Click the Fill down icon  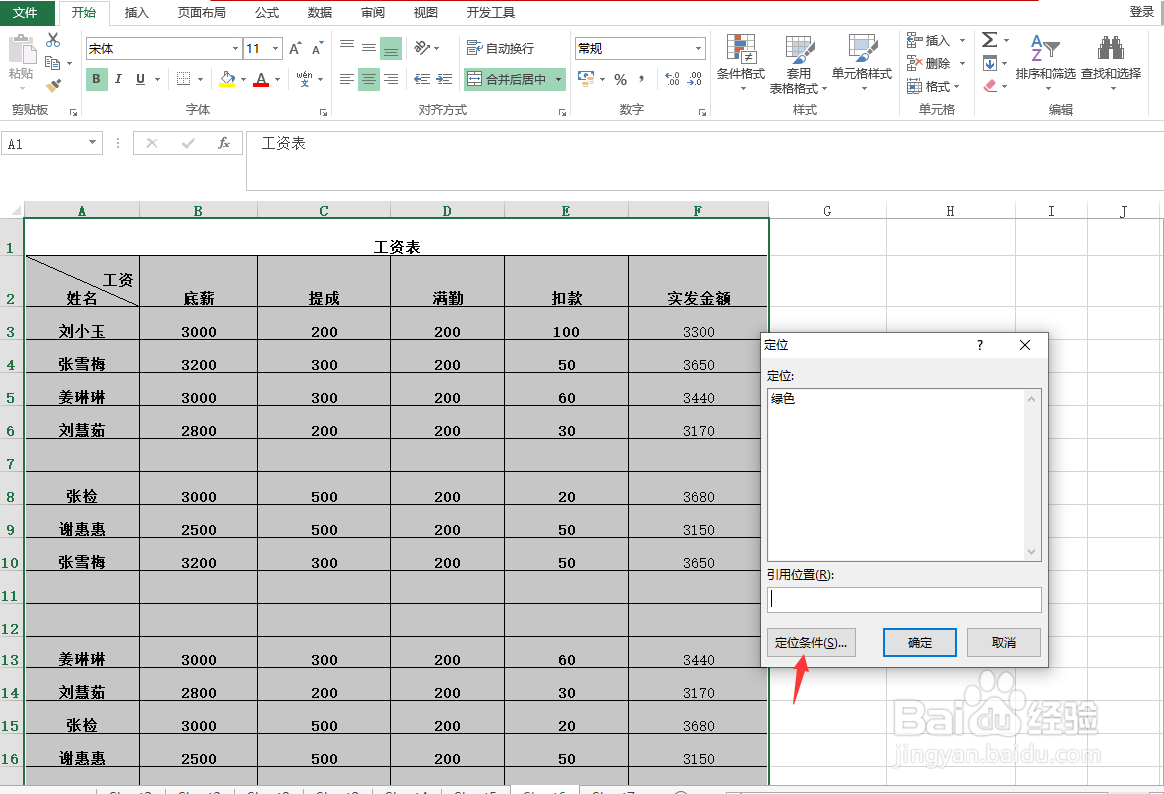tap(990, 64)
